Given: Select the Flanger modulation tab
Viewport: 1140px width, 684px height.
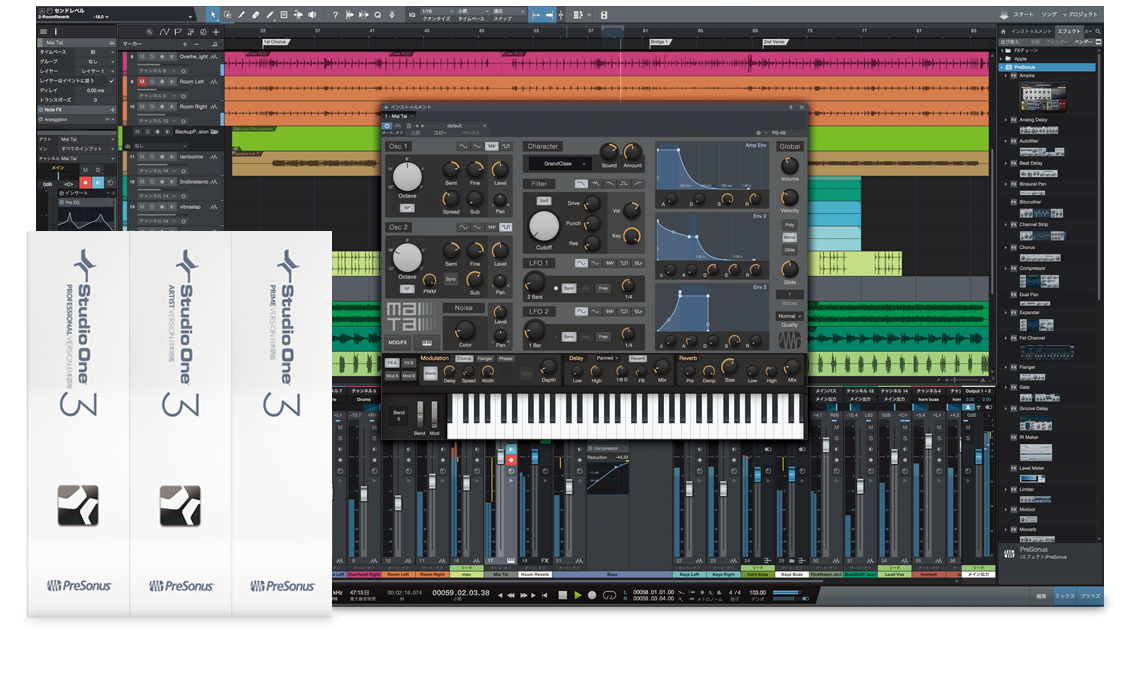Looking at the screenshot, I should pos(485,358).
